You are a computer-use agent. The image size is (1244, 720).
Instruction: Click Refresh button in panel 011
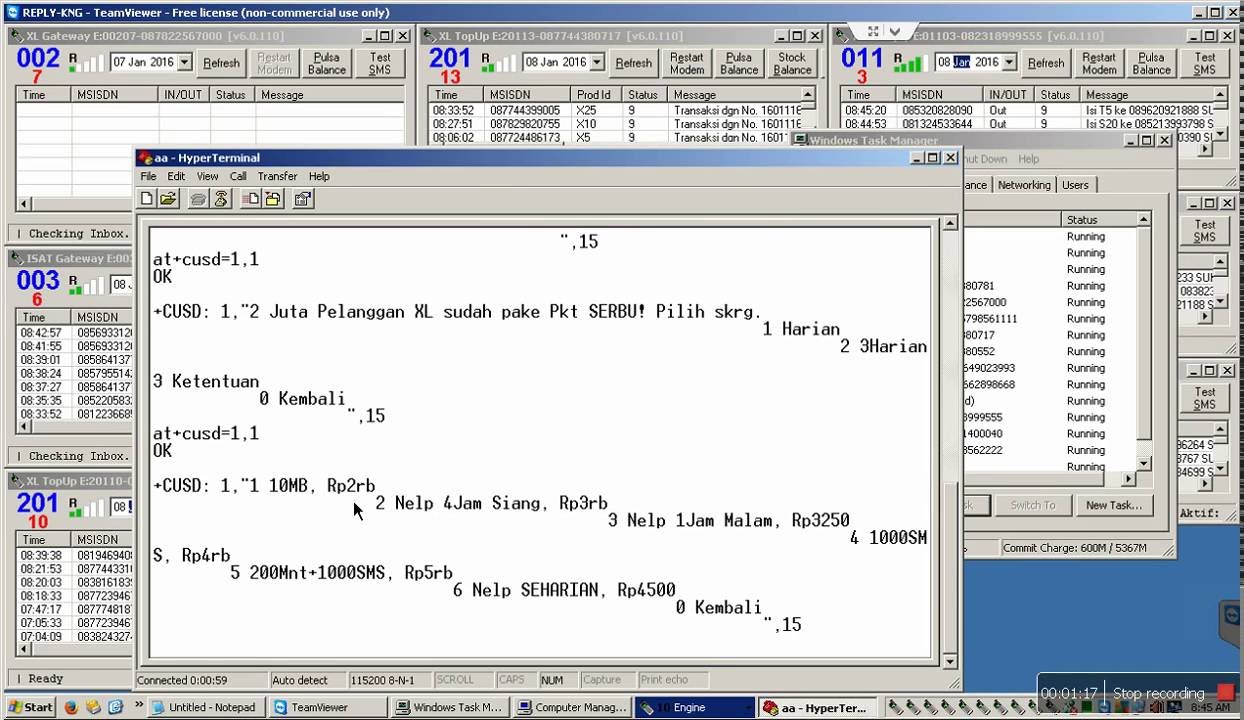pyautogui.click(x=1046, y=63)
